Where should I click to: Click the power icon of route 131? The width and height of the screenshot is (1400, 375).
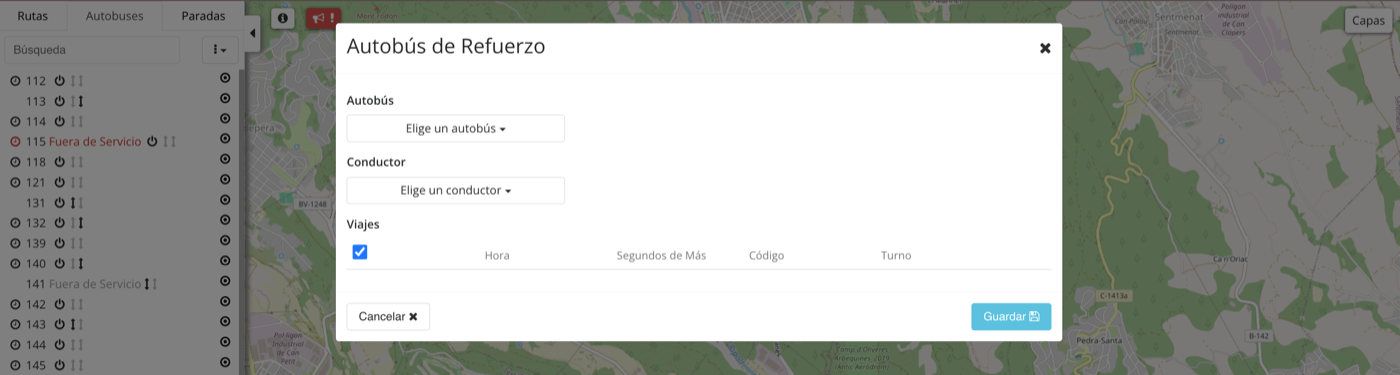59,203
